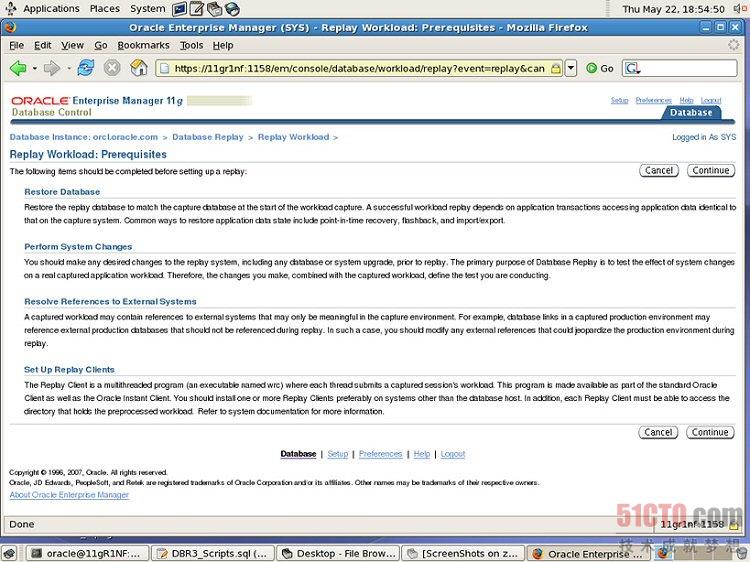Open the URL history dropdown arrow

(571, 68)
